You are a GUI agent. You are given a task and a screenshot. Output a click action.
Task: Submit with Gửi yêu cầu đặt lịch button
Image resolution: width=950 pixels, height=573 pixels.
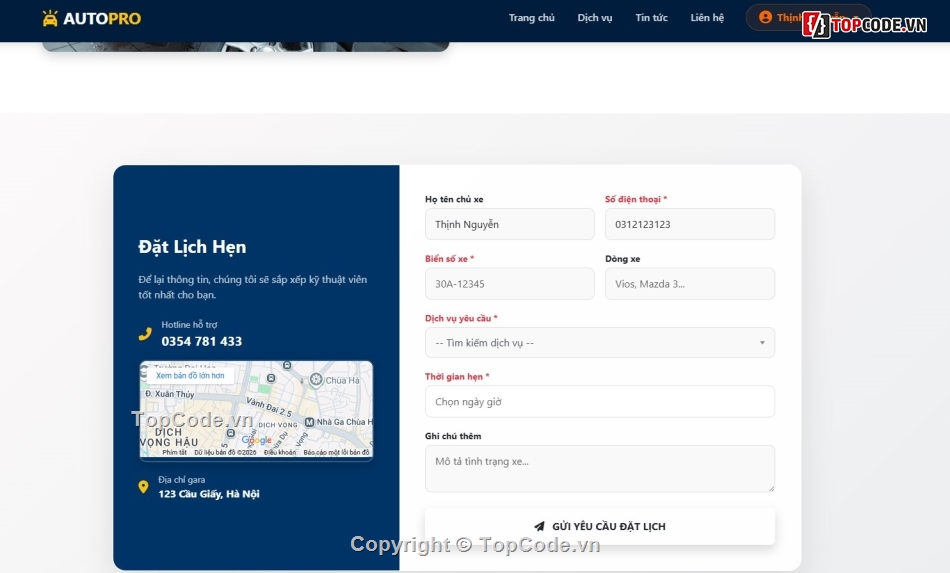click(x=600, y=526)
